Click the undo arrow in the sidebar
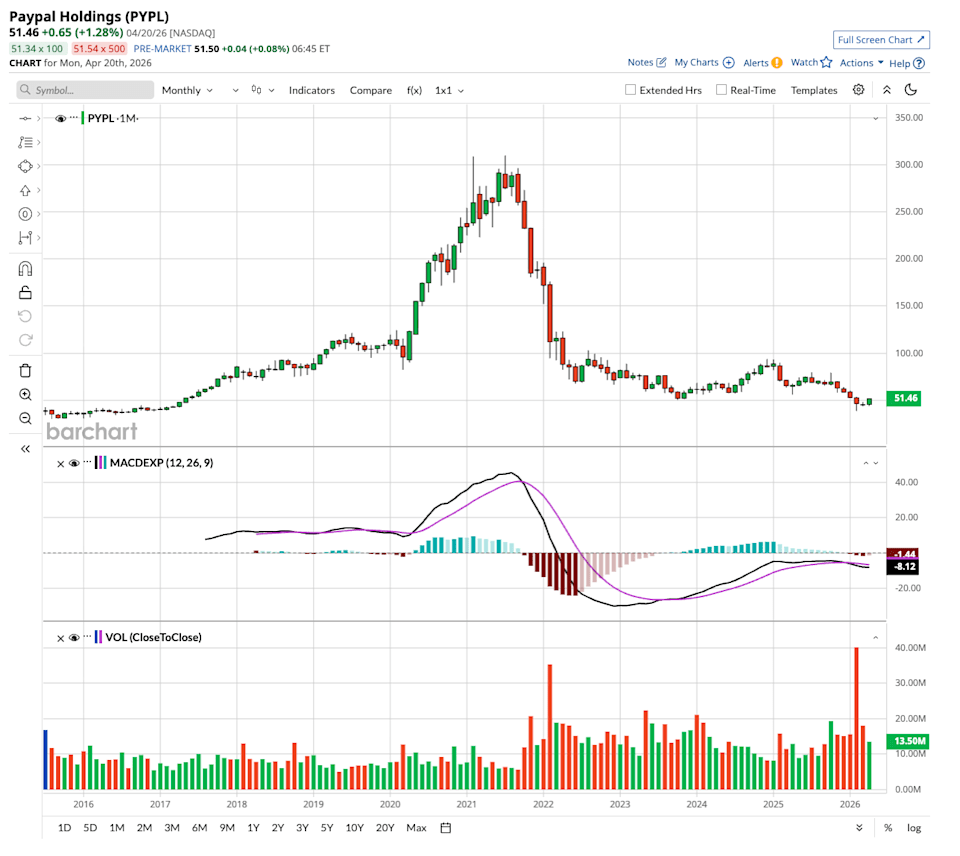Screen dimensions: 960x856 pyautogui.click(x=24, y=315)
